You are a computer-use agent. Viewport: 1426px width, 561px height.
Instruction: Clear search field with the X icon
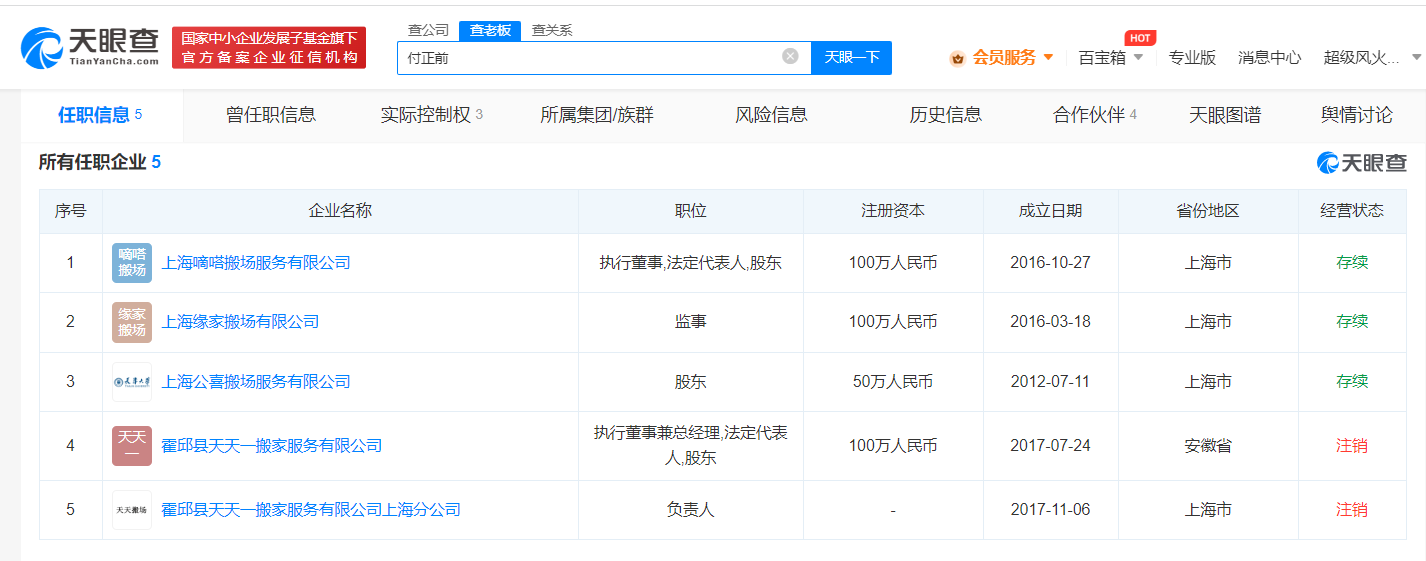click(x=790, y=56)
